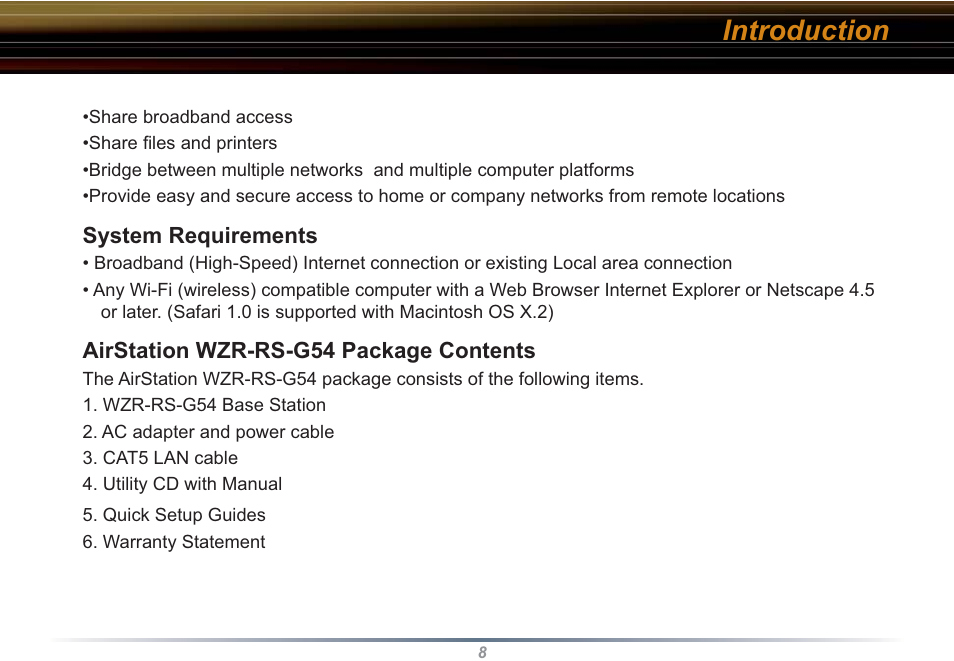Viewport: 954px width, 661px height.
Task: Click the 'Any Wi-Fi (wireless) compatible computer' line
Action: 479,290
